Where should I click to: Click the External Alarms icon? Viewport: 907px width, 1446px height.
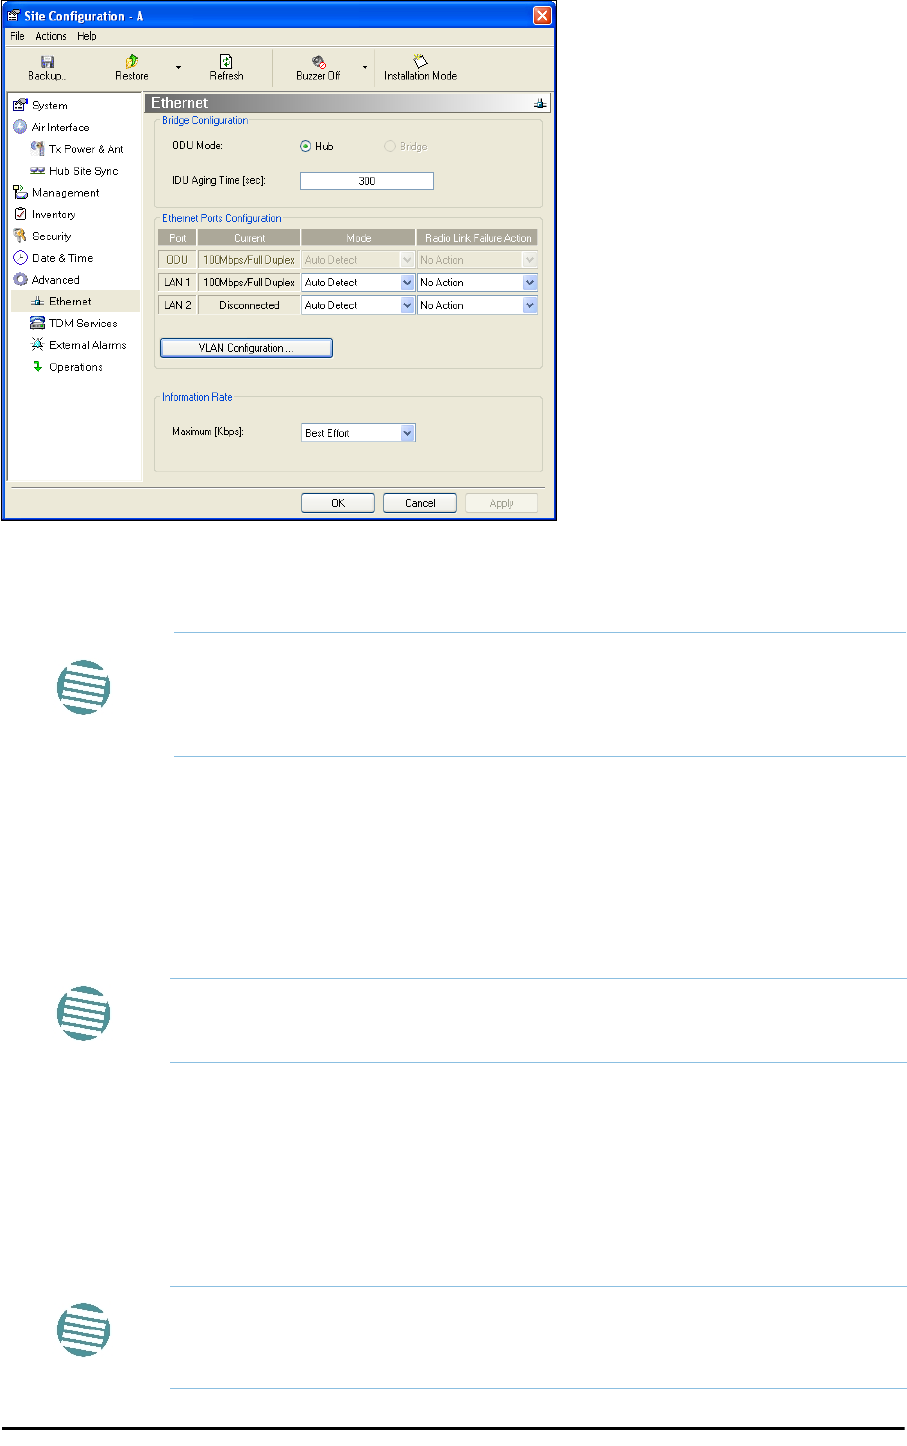[x=38, y=345]
